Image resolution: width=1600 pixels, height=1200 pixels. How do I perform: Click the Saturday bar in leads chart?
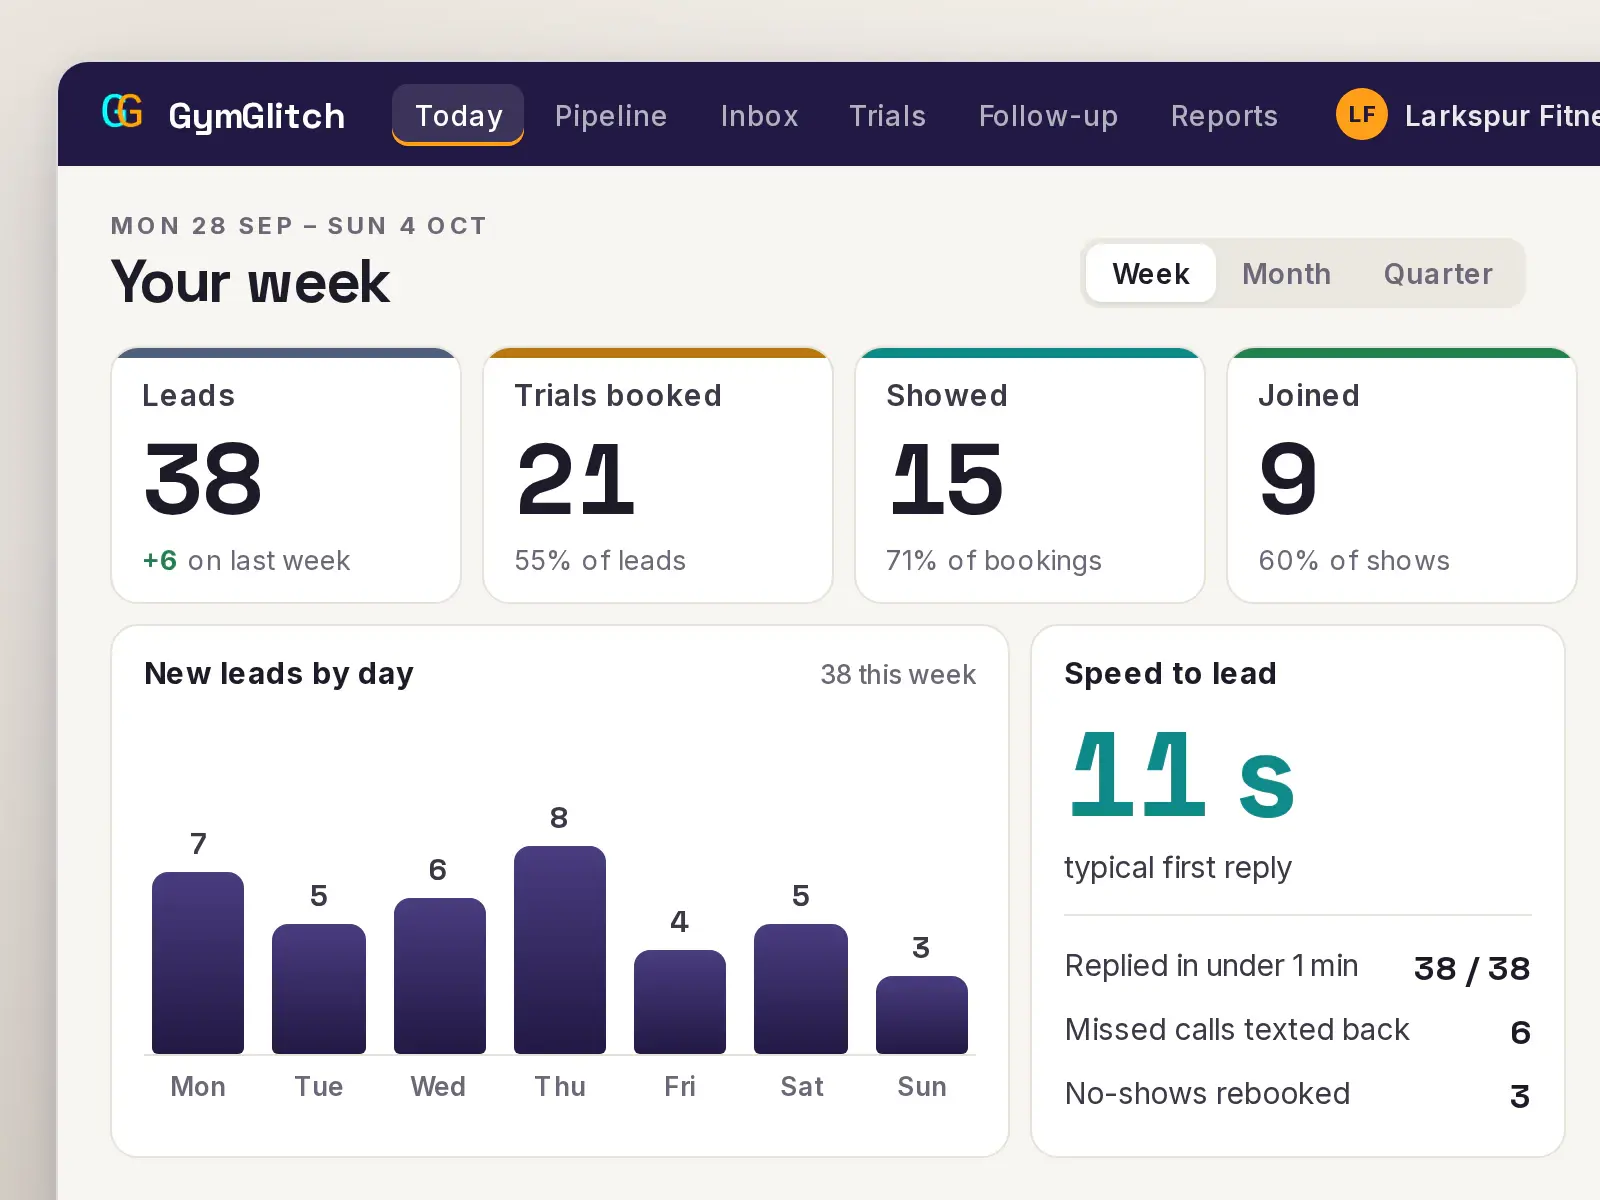point(801,989)
